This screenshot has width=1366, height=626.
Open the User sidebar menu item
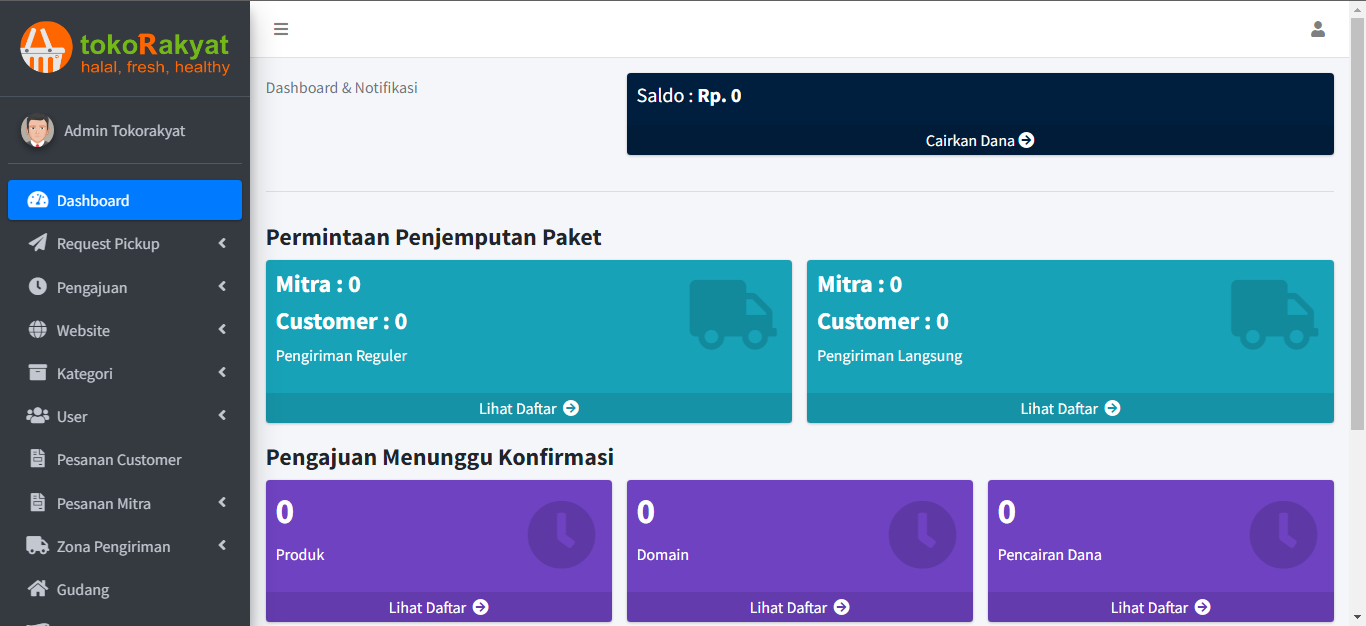tap(72, 416)
